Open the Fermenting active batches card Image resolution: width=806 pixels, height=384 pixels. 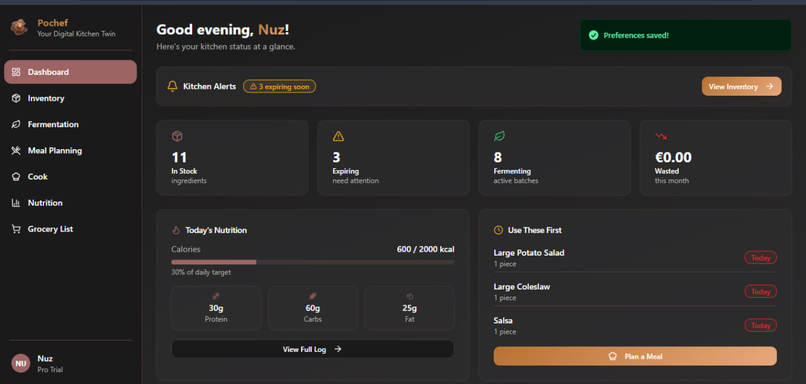click(555, 158)
